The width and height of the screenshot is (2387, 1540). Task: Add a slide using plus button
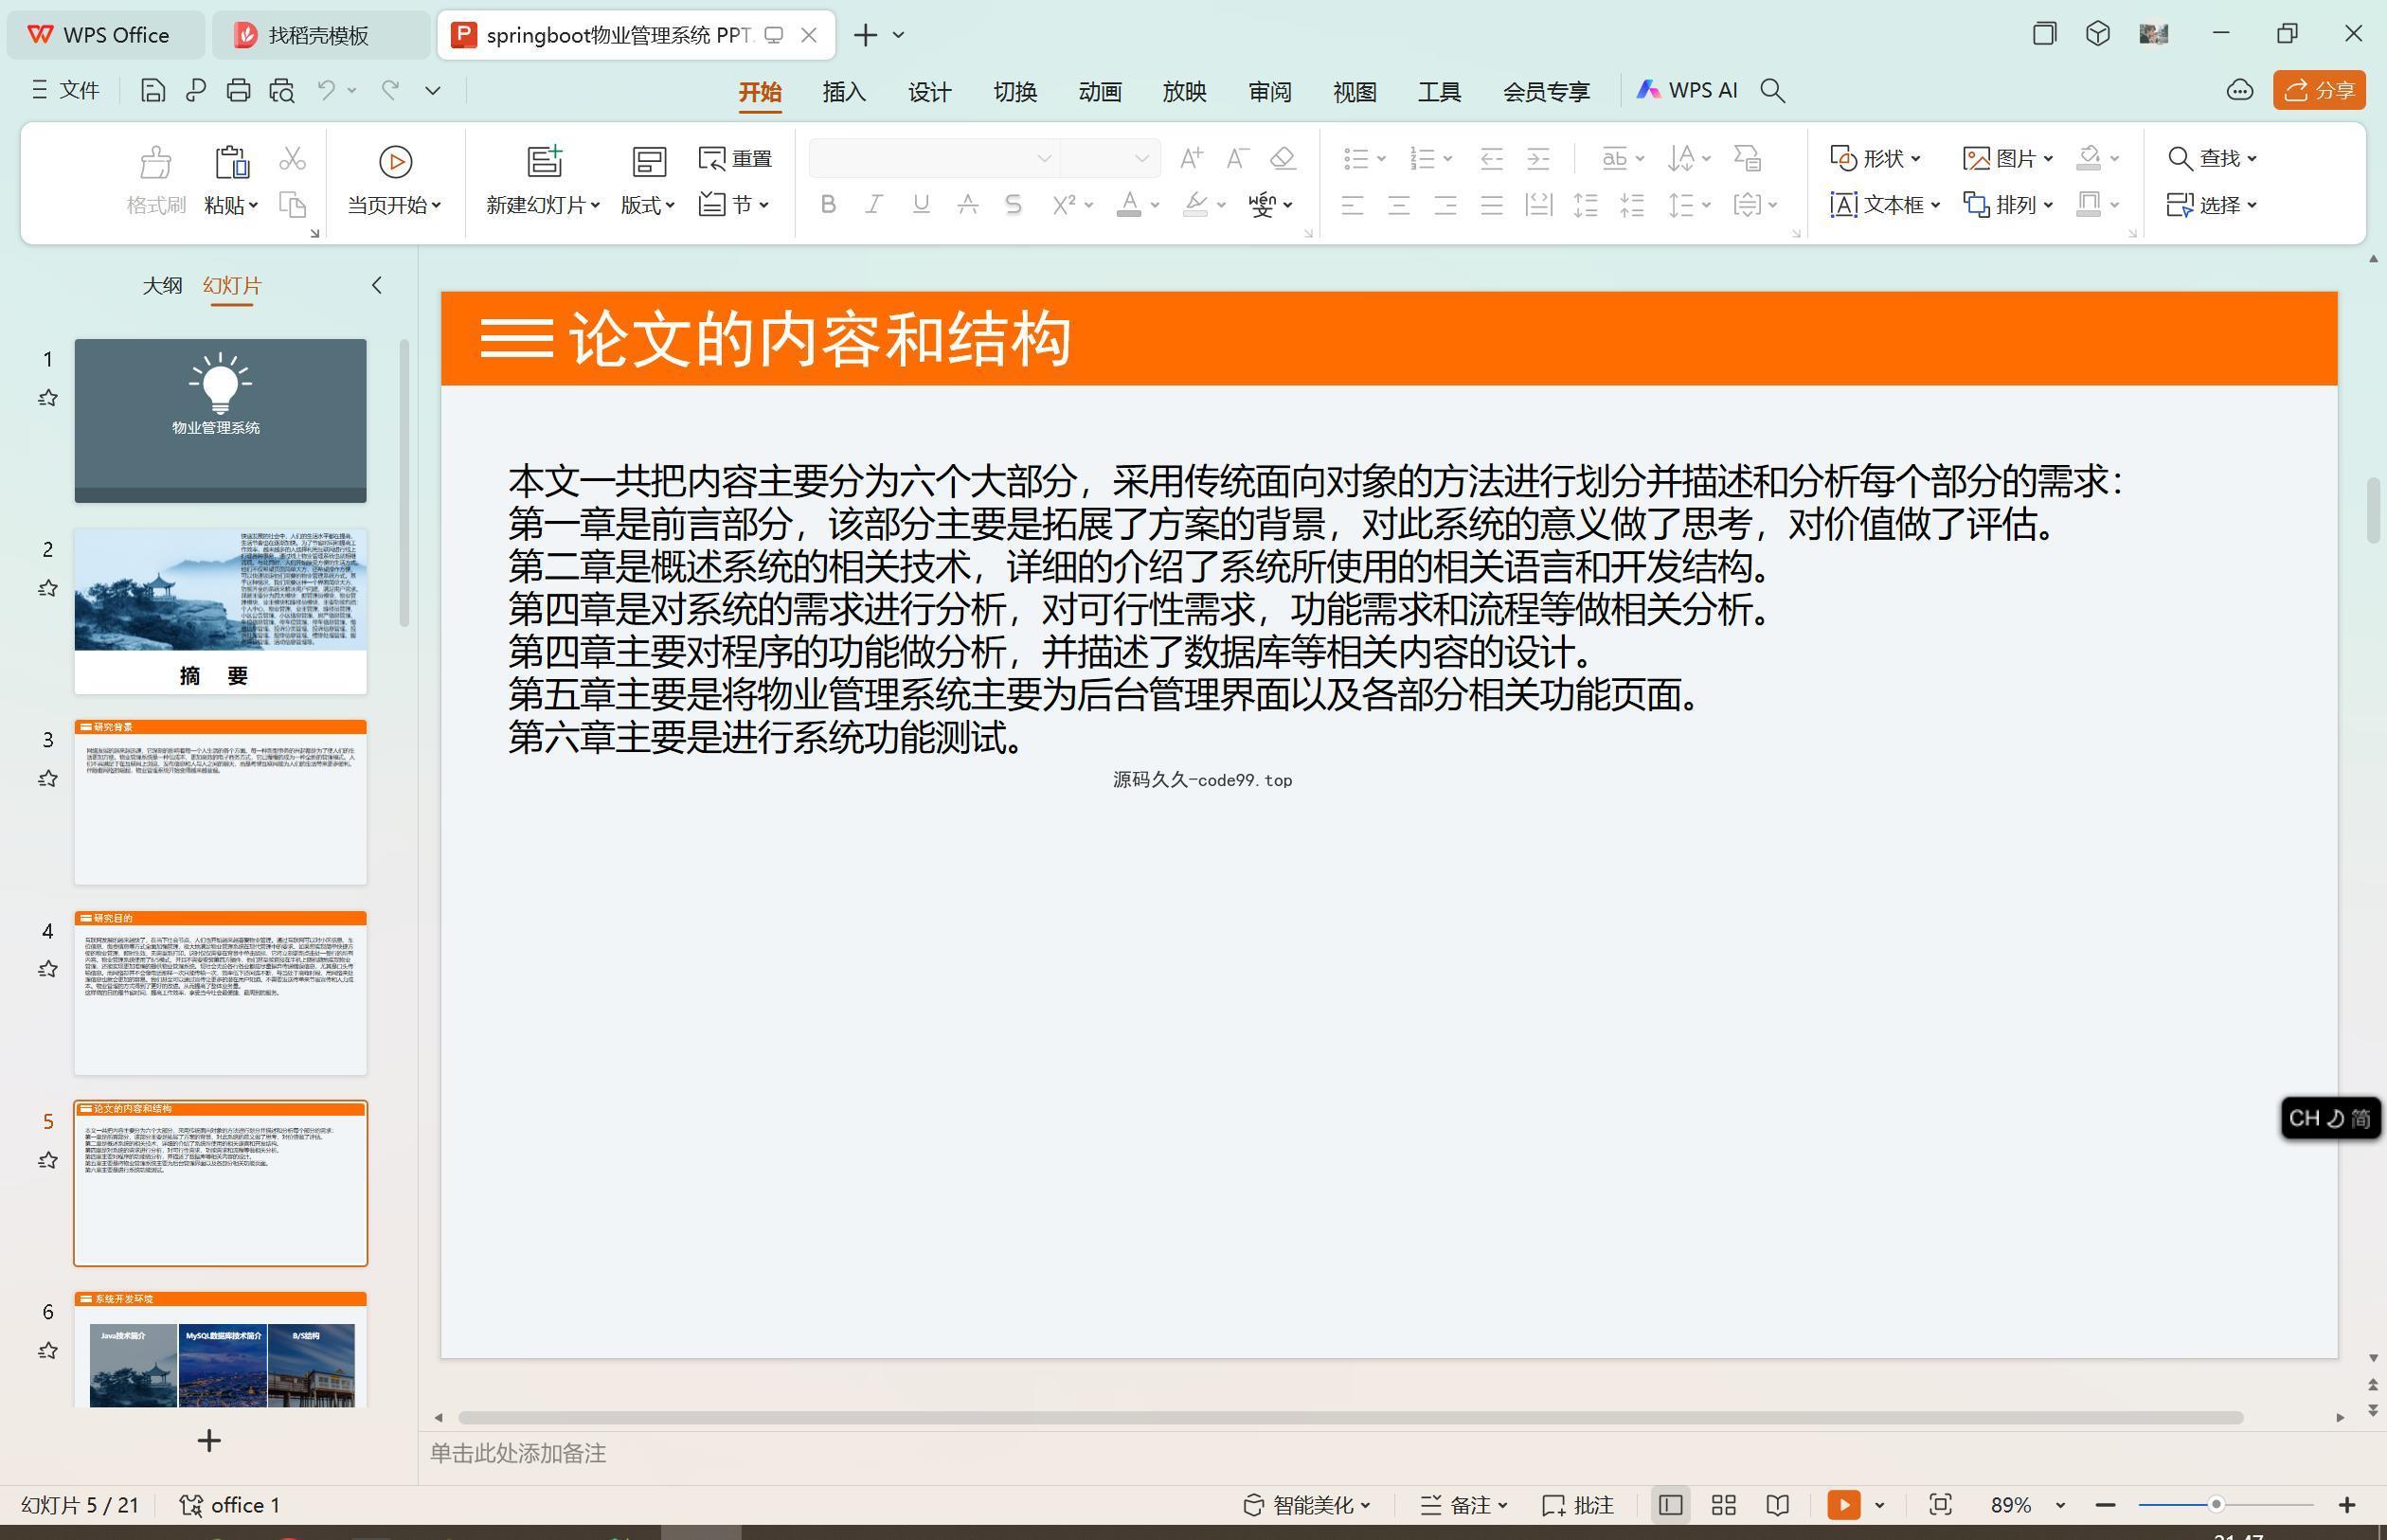(209, 1441)
